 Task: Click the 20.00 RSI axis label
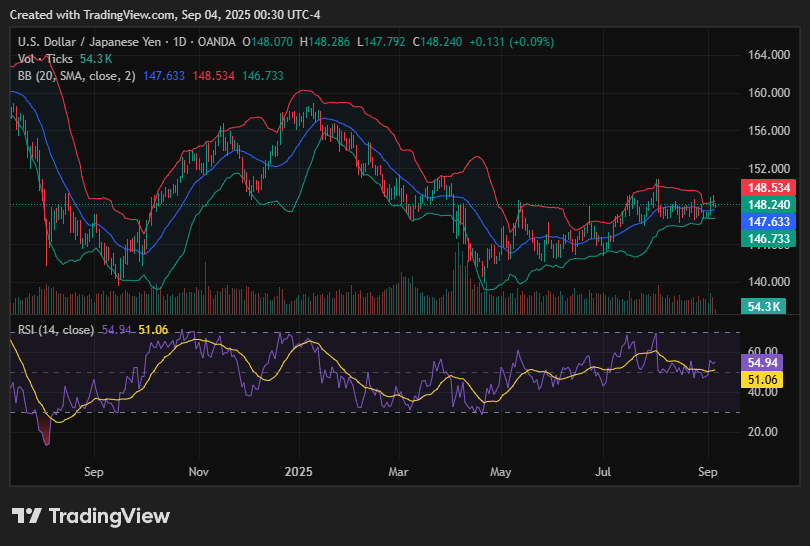click(x=762, y=432)
